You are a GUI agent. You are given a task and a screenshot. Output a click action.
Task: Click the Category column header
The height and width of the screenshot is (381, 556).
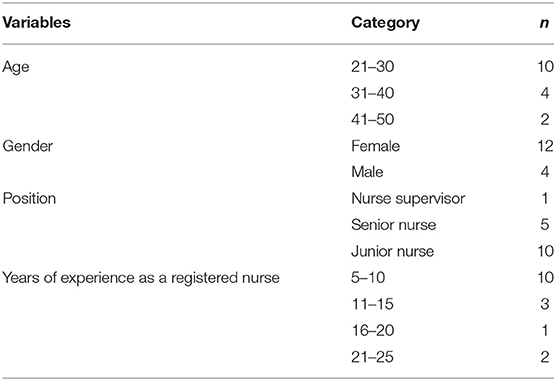pyautogui.click(x=385, y=23)
